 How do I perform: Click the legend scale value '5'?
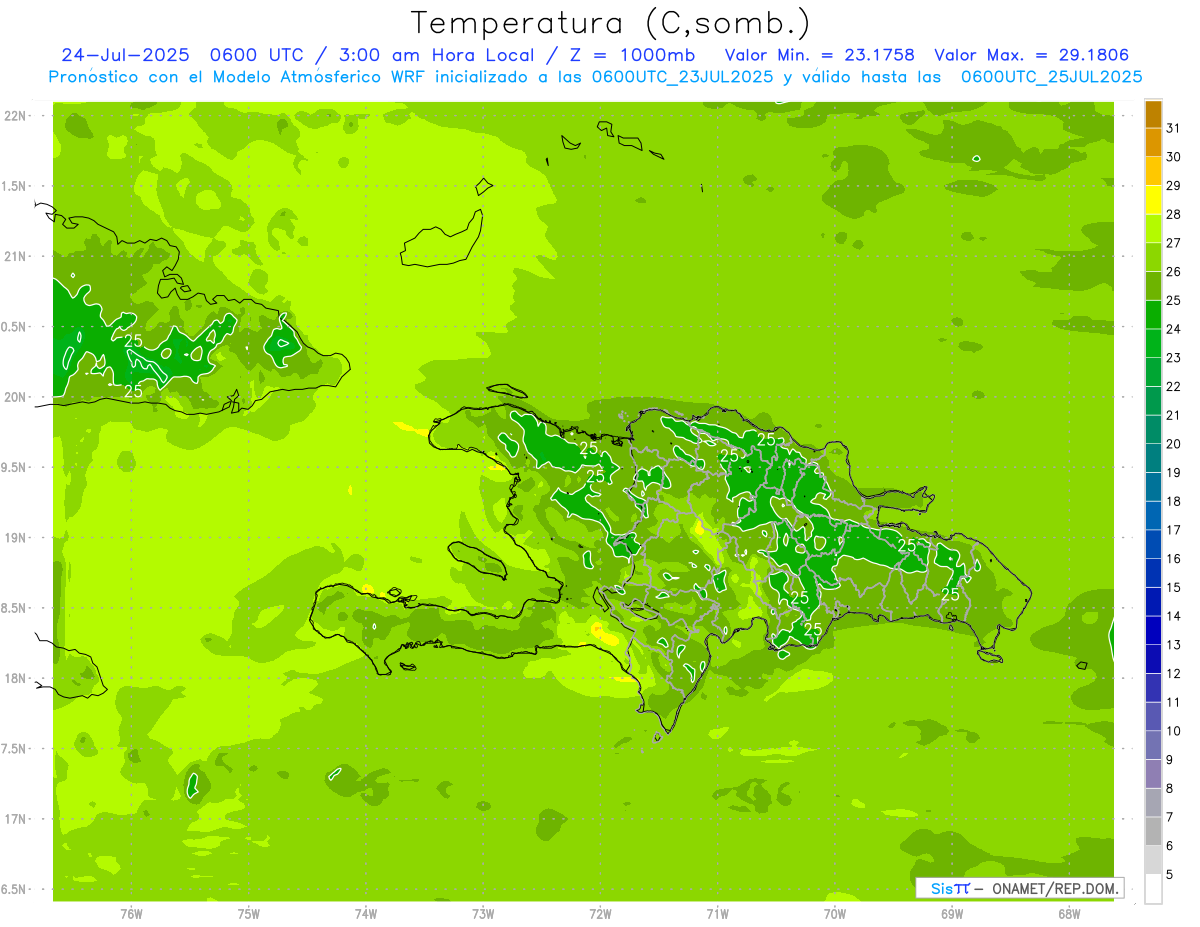click(x=1170, y=874)
